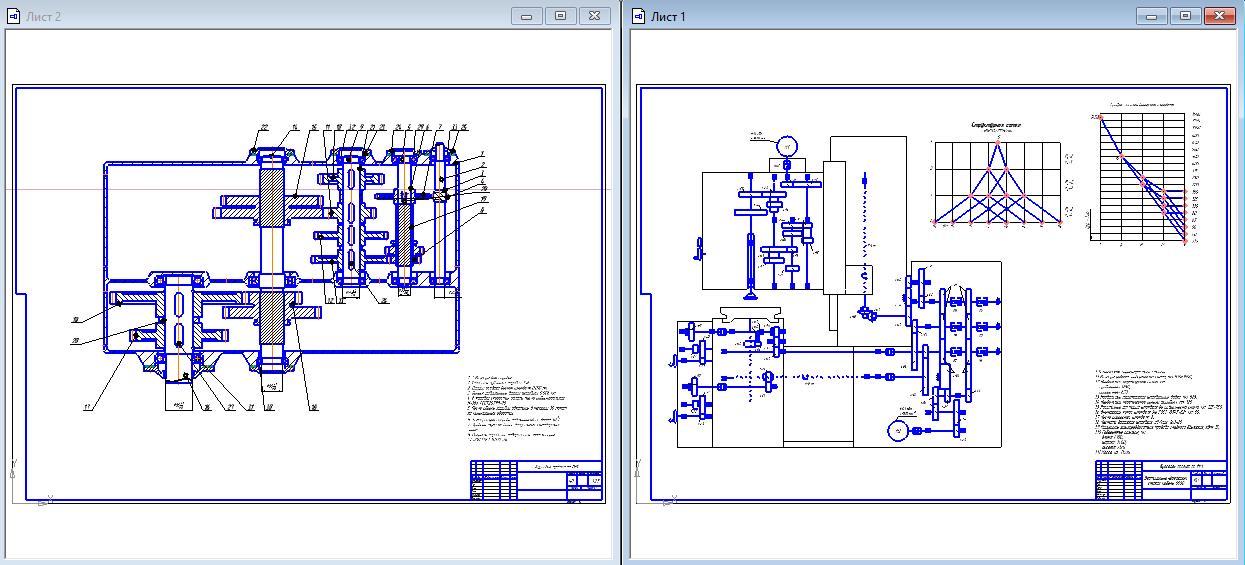Click the technical characteristics text in Лист 1
1245x565 pixels.
click(x=1158, y=412)
